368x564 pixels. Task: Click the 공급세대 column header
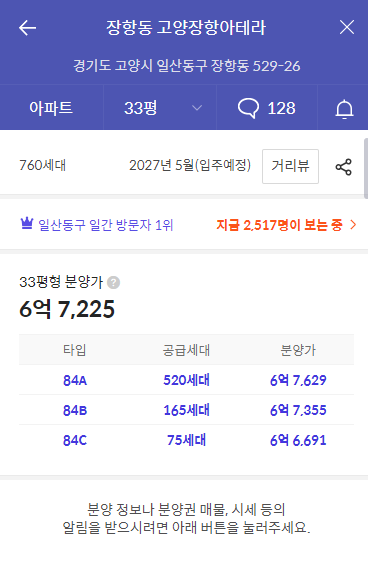point(186,350)
